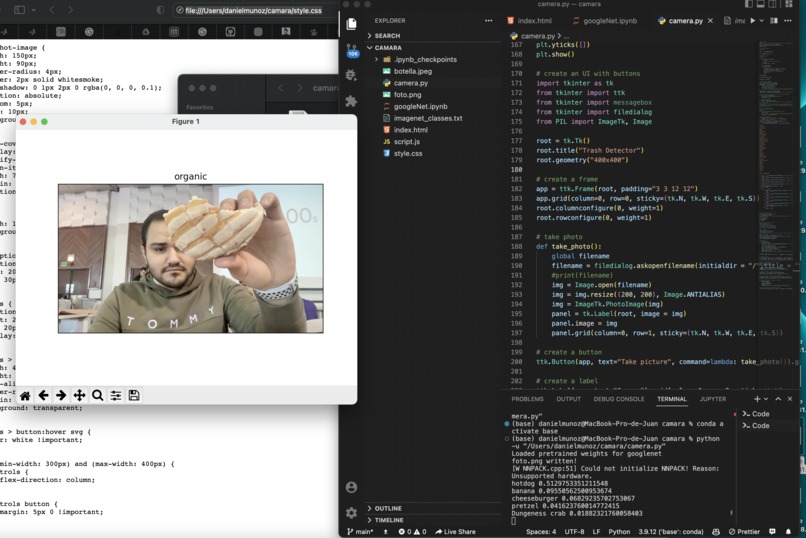
Task: Close the camera.py tab
Action: point(710,21)
